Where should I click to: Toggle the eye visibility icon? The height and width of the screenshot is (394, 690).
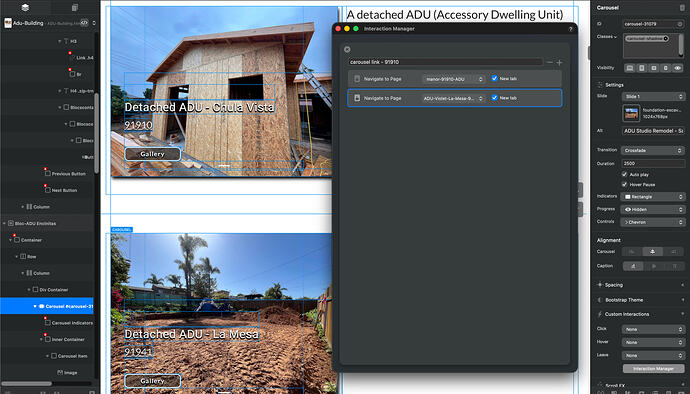click(x=678, y=68)
